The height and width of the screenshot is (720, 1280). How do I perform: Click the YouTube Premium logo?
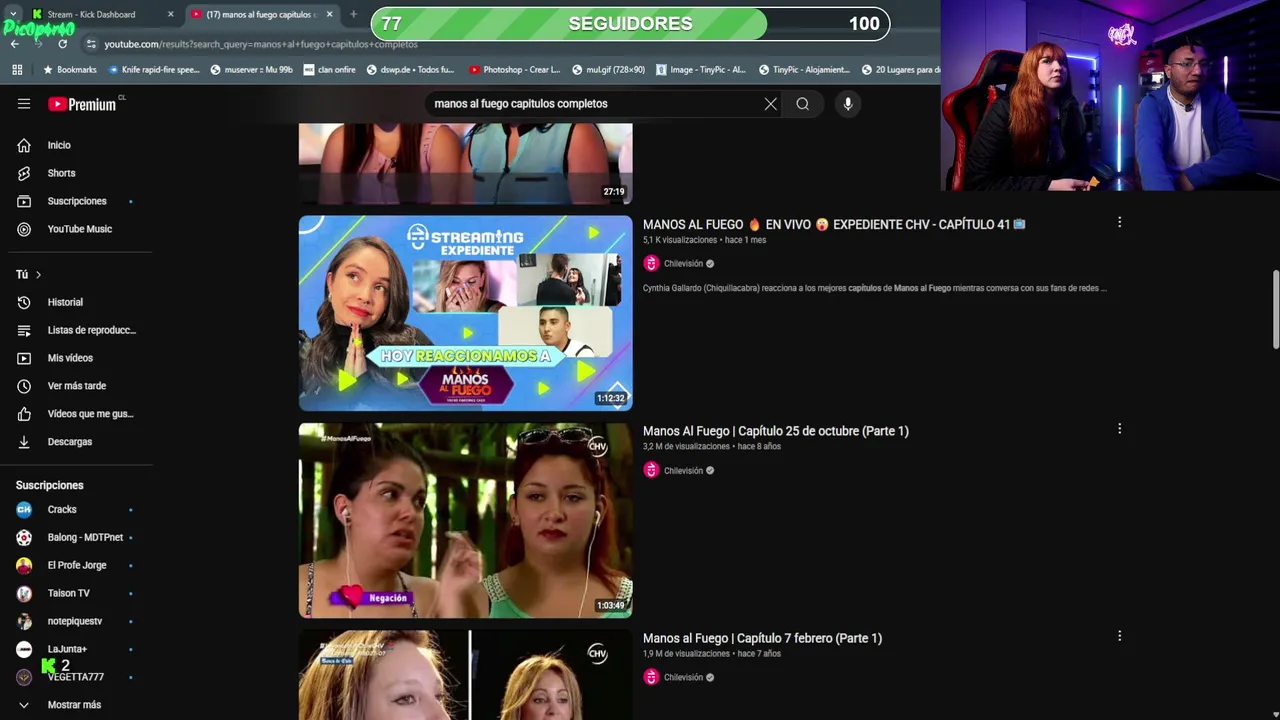pyautogui.click(x=82, y=104)
